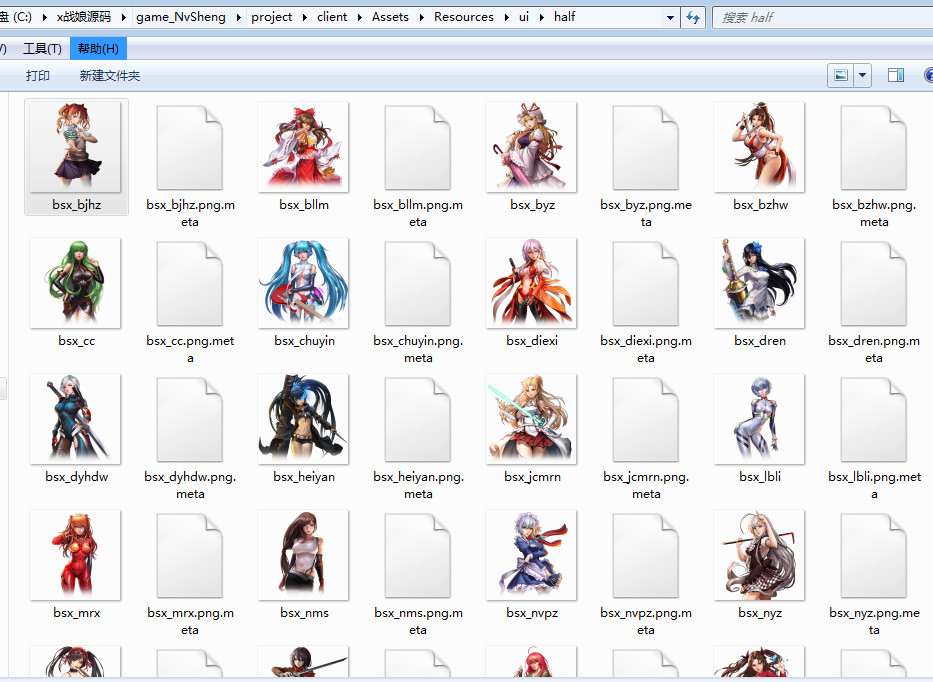Select the bsx_nms.png.meta file icon

point(418,556)
